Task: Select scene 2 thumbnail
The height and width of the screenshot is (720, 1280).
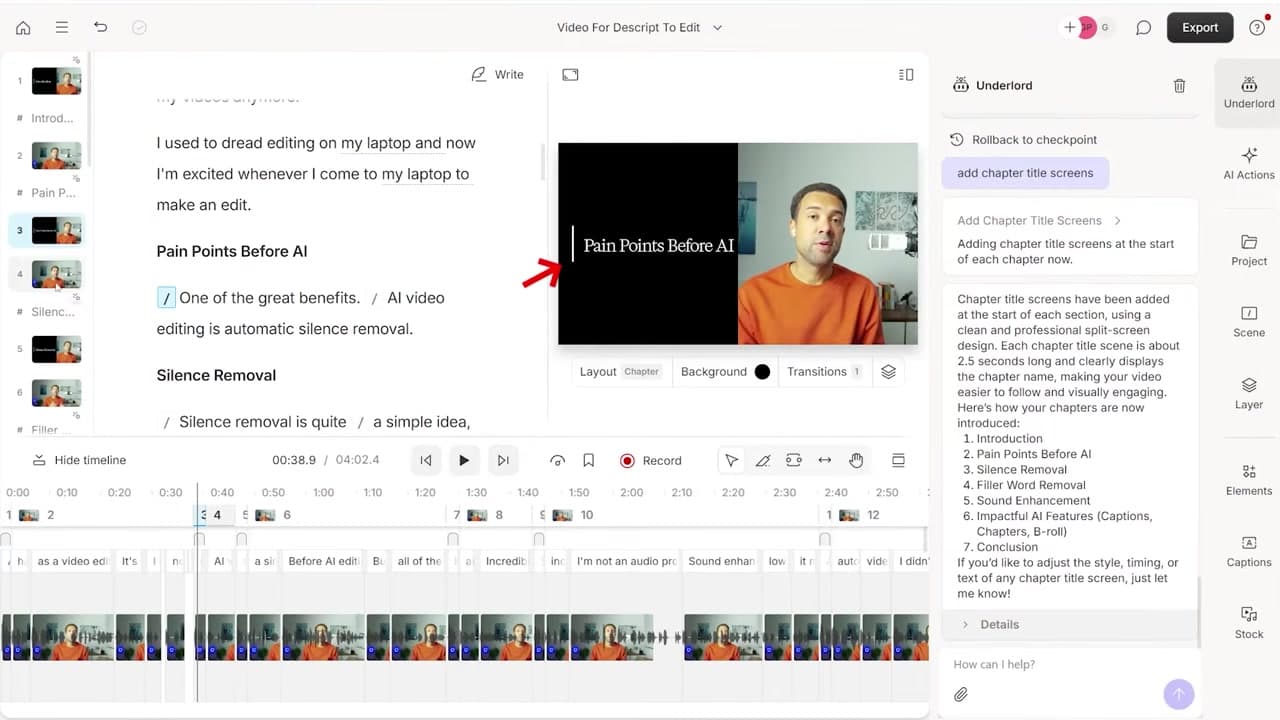Action: pos(56,155)
